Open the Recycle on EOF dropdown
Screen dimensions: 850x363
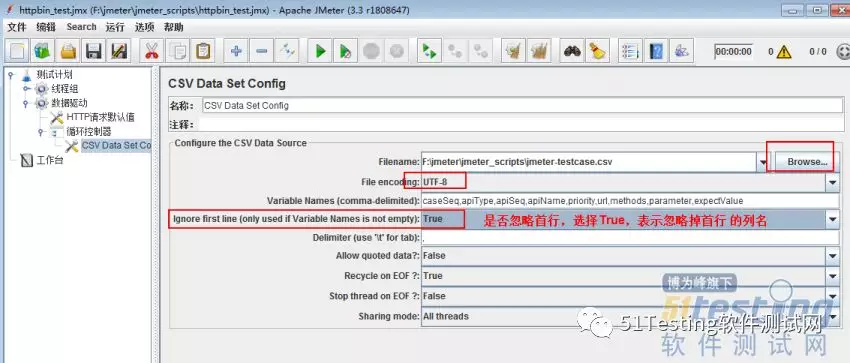(x=833, y=276)
